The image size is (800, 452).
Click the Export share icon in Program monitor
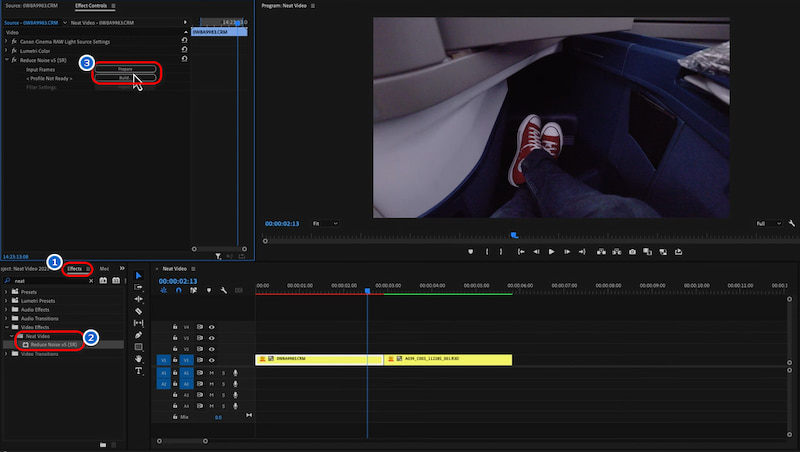coord(678,252)
